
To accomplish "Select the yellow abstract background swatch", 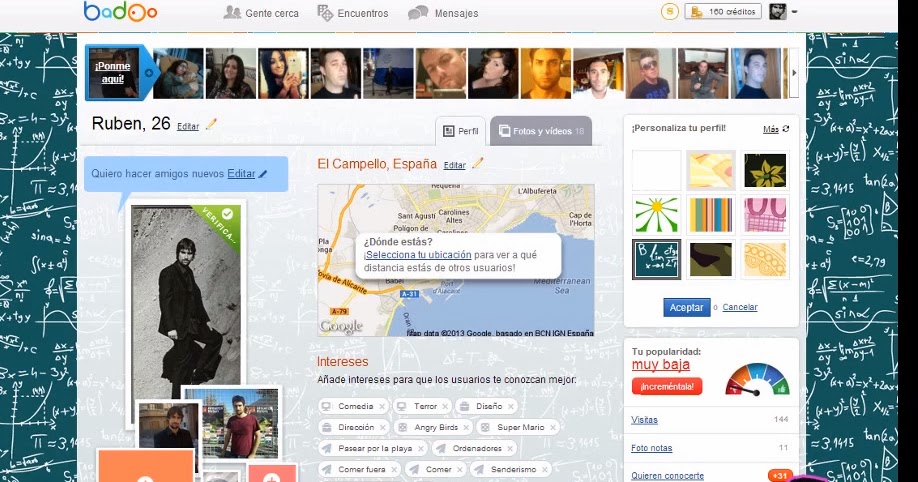I will 711,170.
